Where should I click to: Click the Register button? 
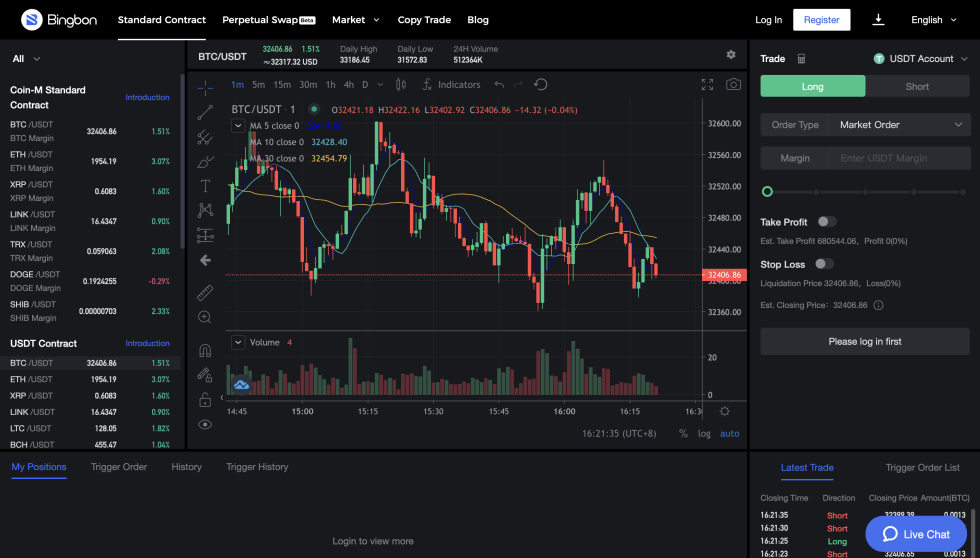[821, 20]
